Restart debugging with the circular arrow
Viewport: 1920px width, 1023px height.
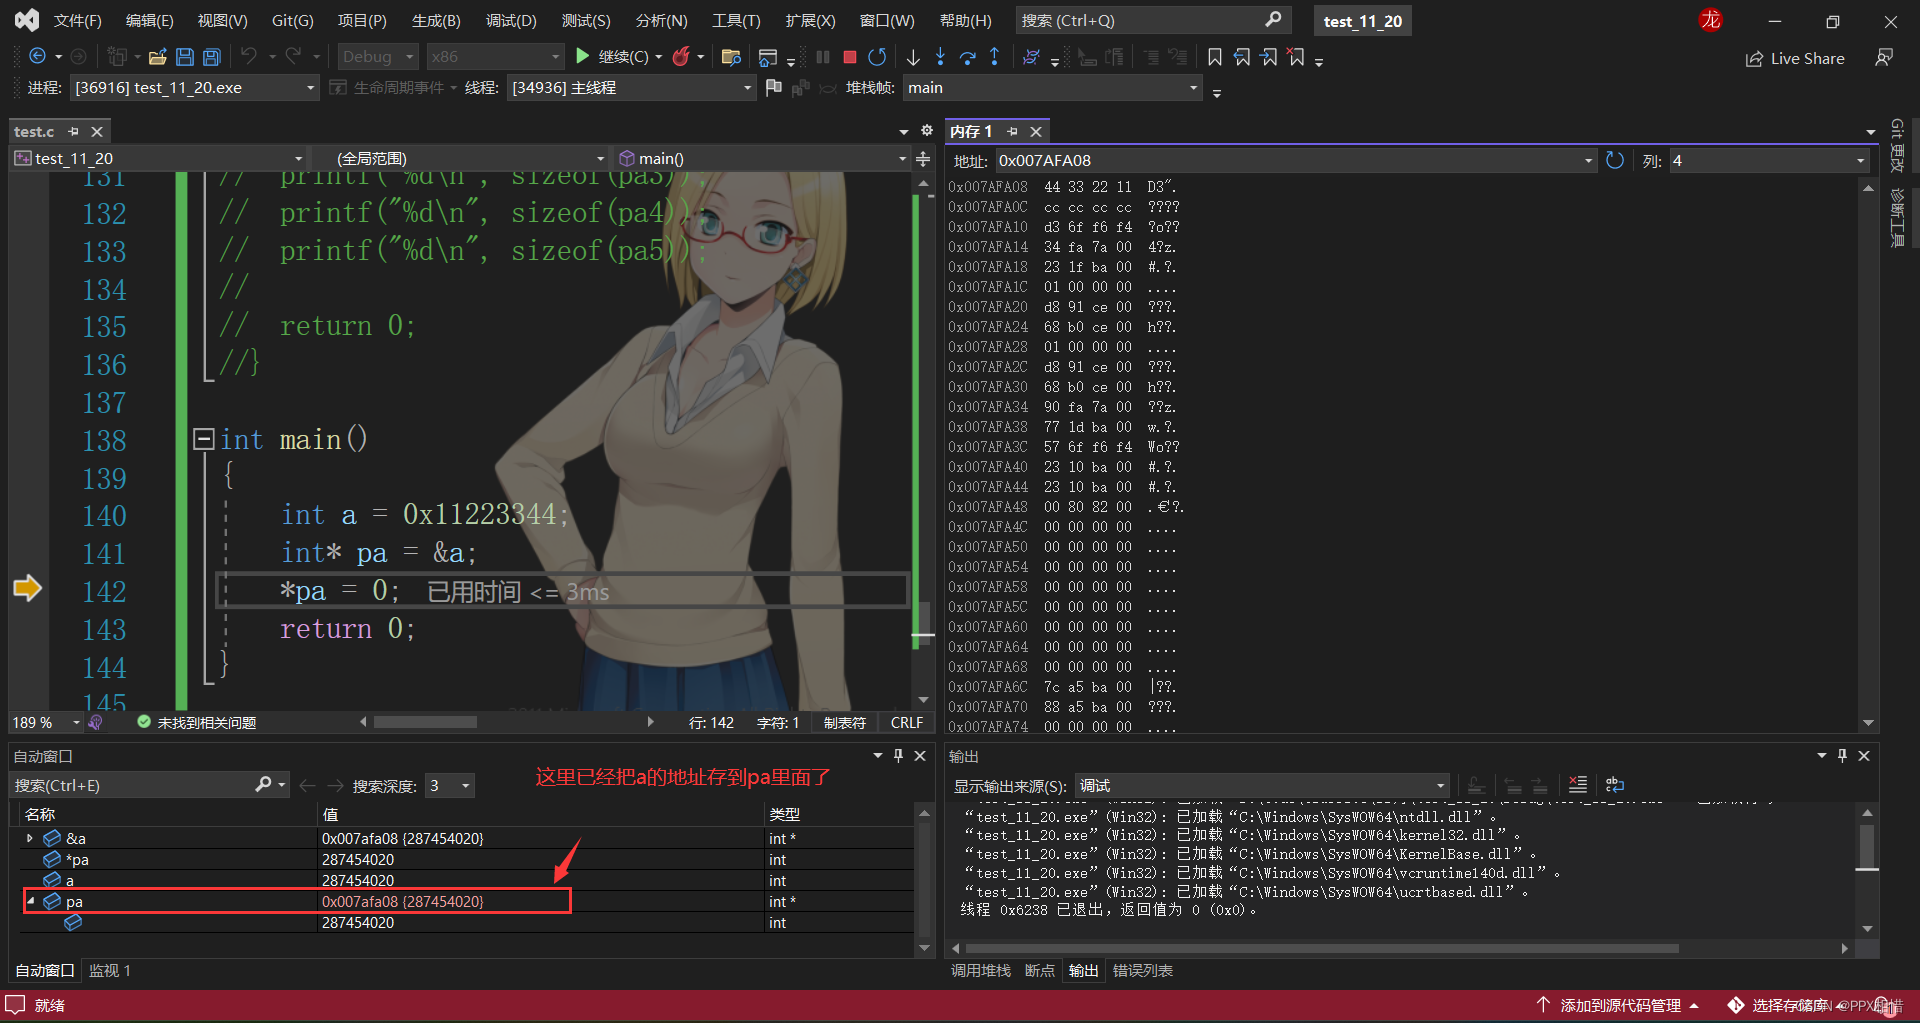coord(877,57)
